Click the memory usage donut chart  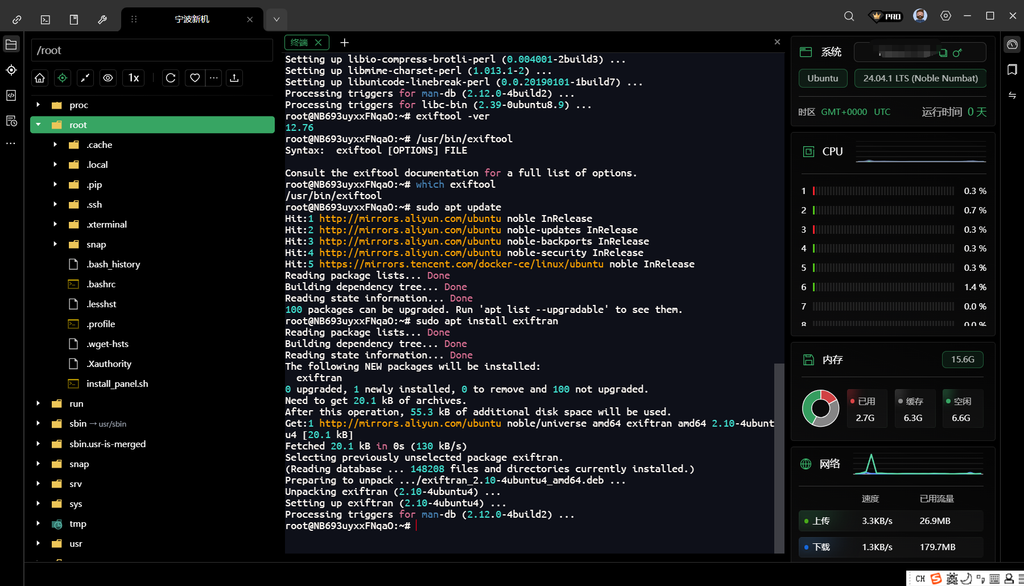pos(820,408)
